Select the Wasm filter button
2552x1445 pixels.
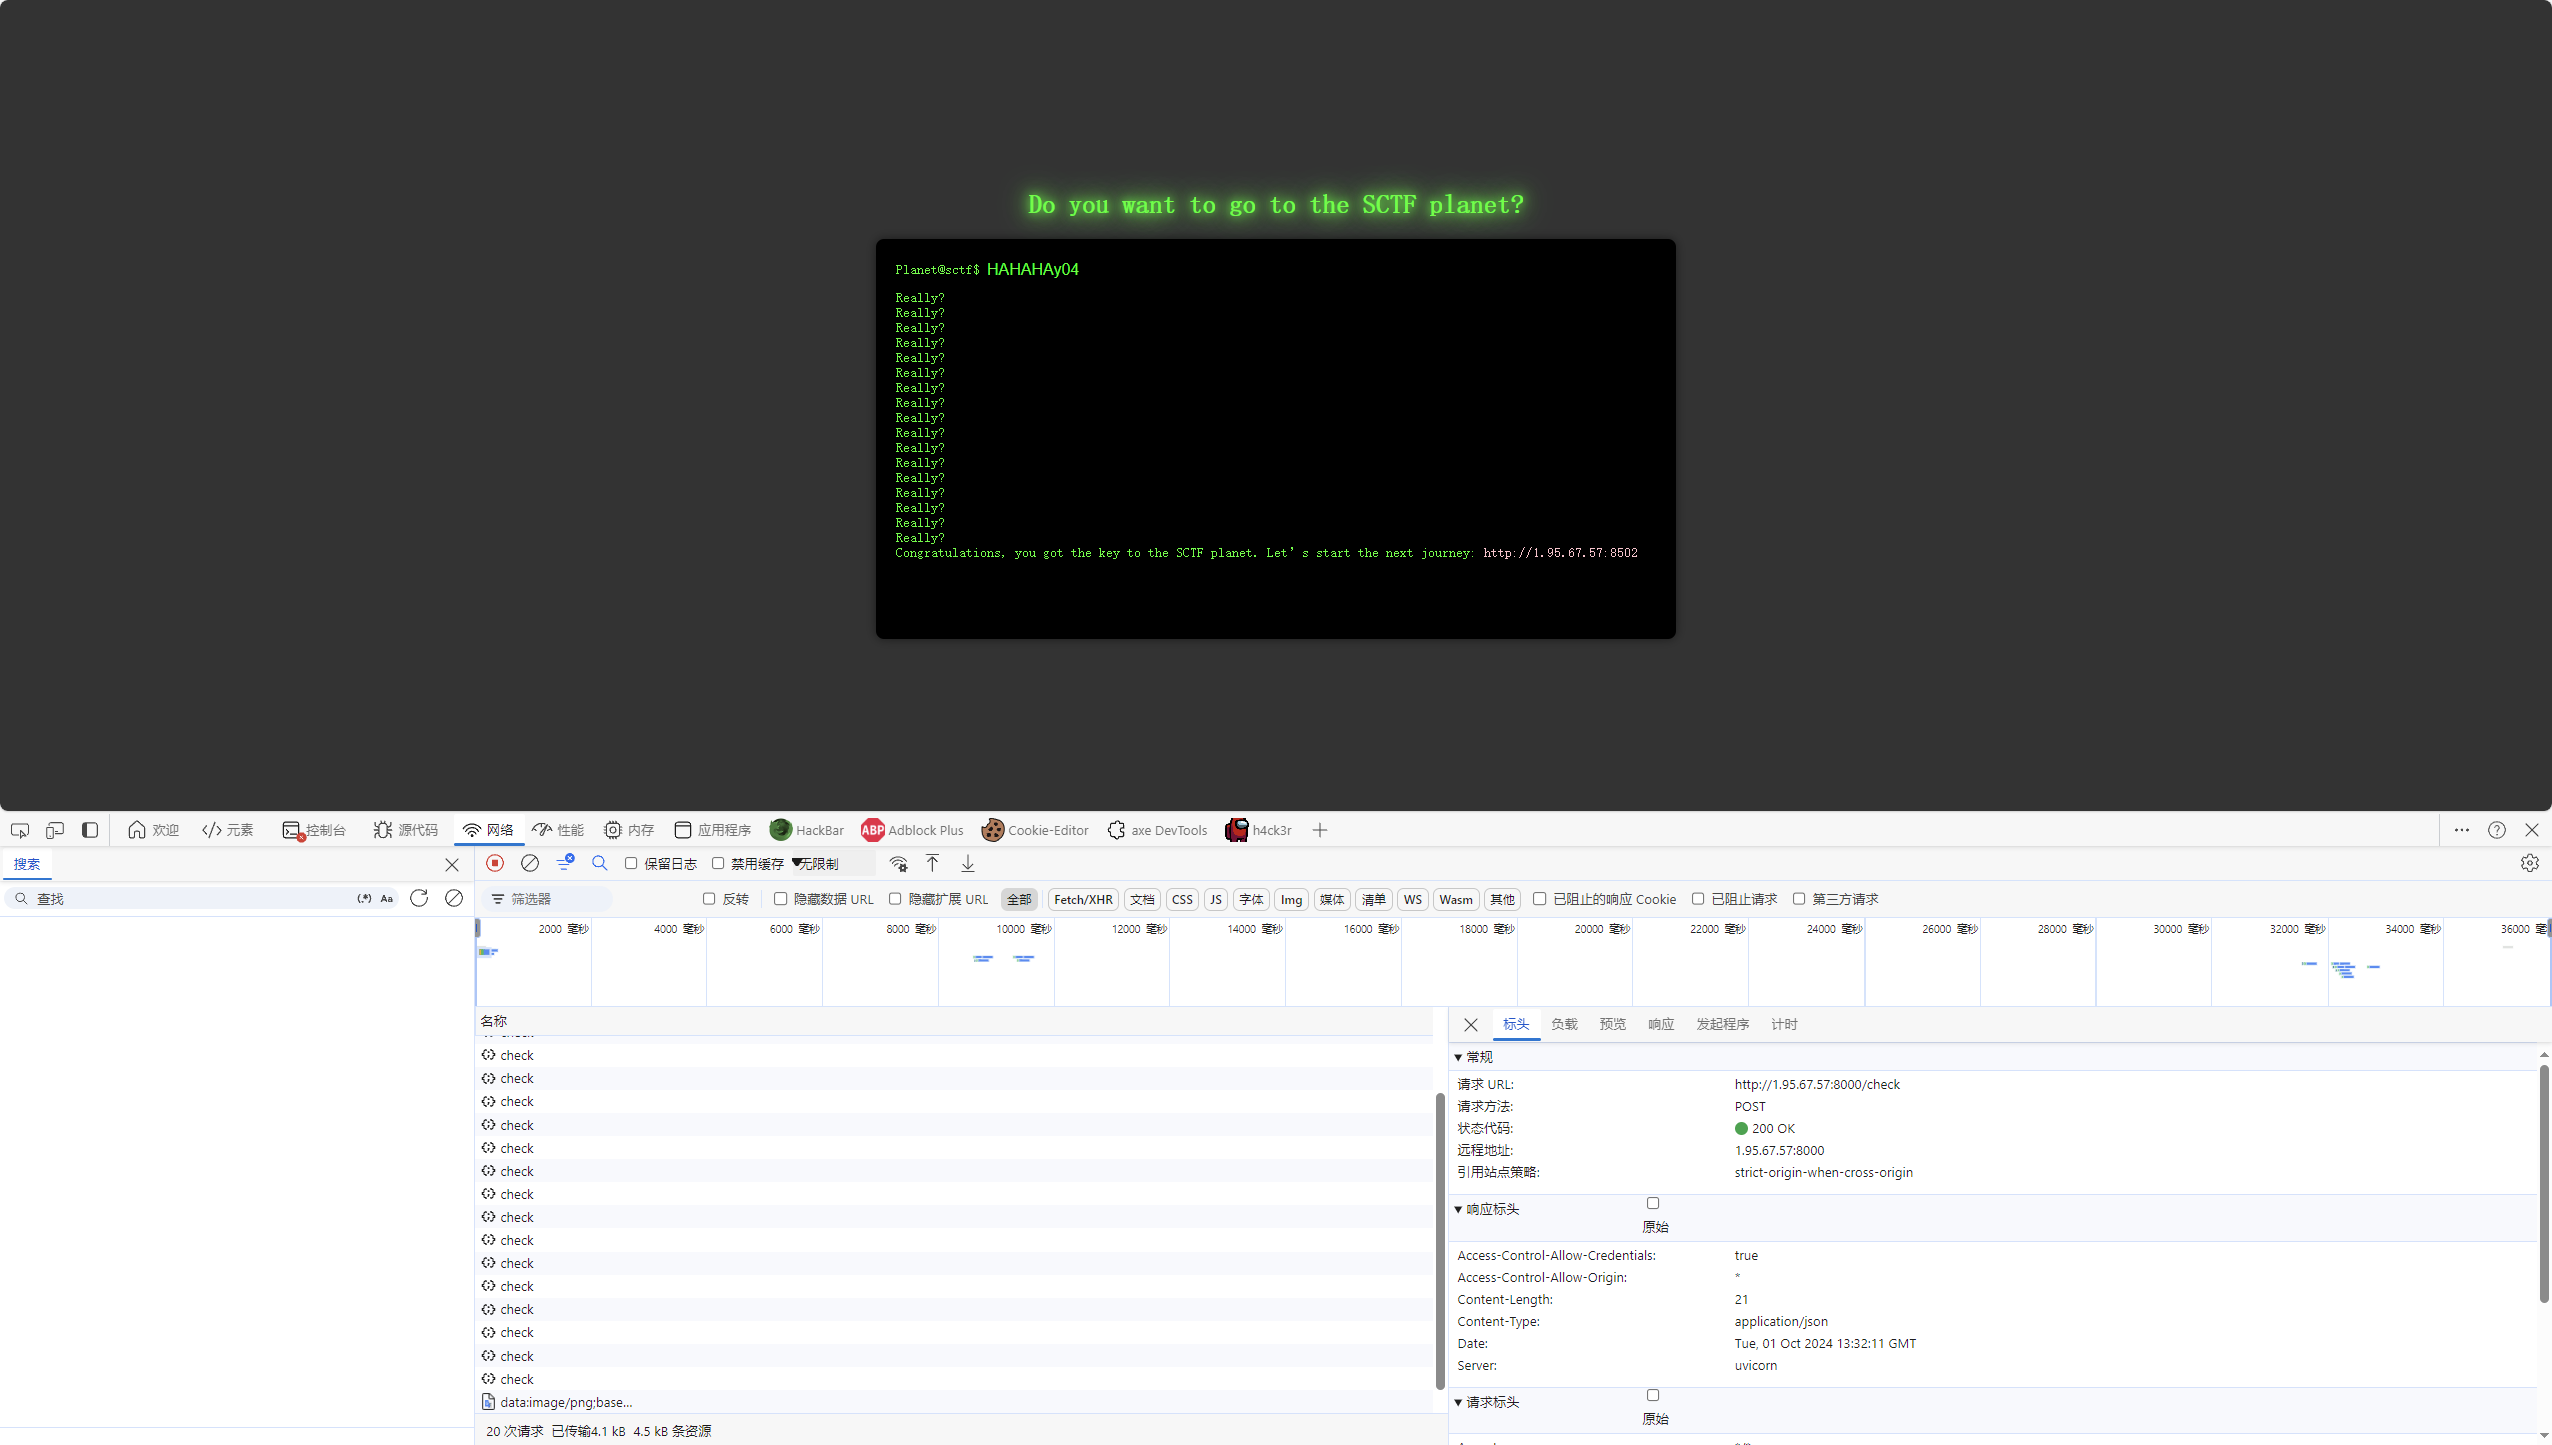1456,900
